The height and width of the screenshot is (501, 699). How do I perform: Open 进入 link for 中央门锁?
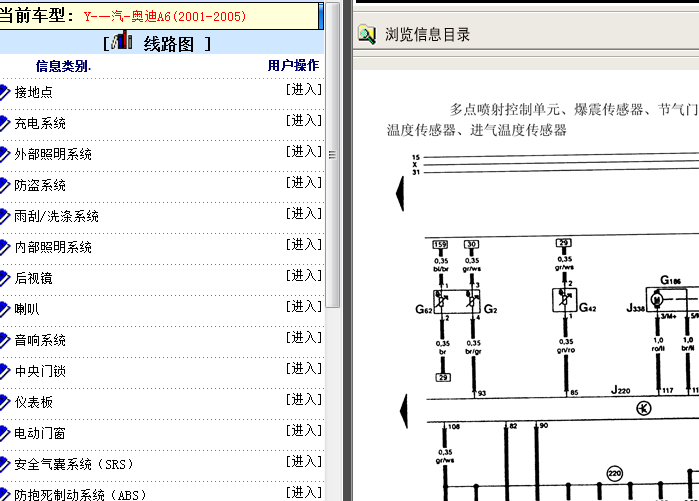click(304, 368)
